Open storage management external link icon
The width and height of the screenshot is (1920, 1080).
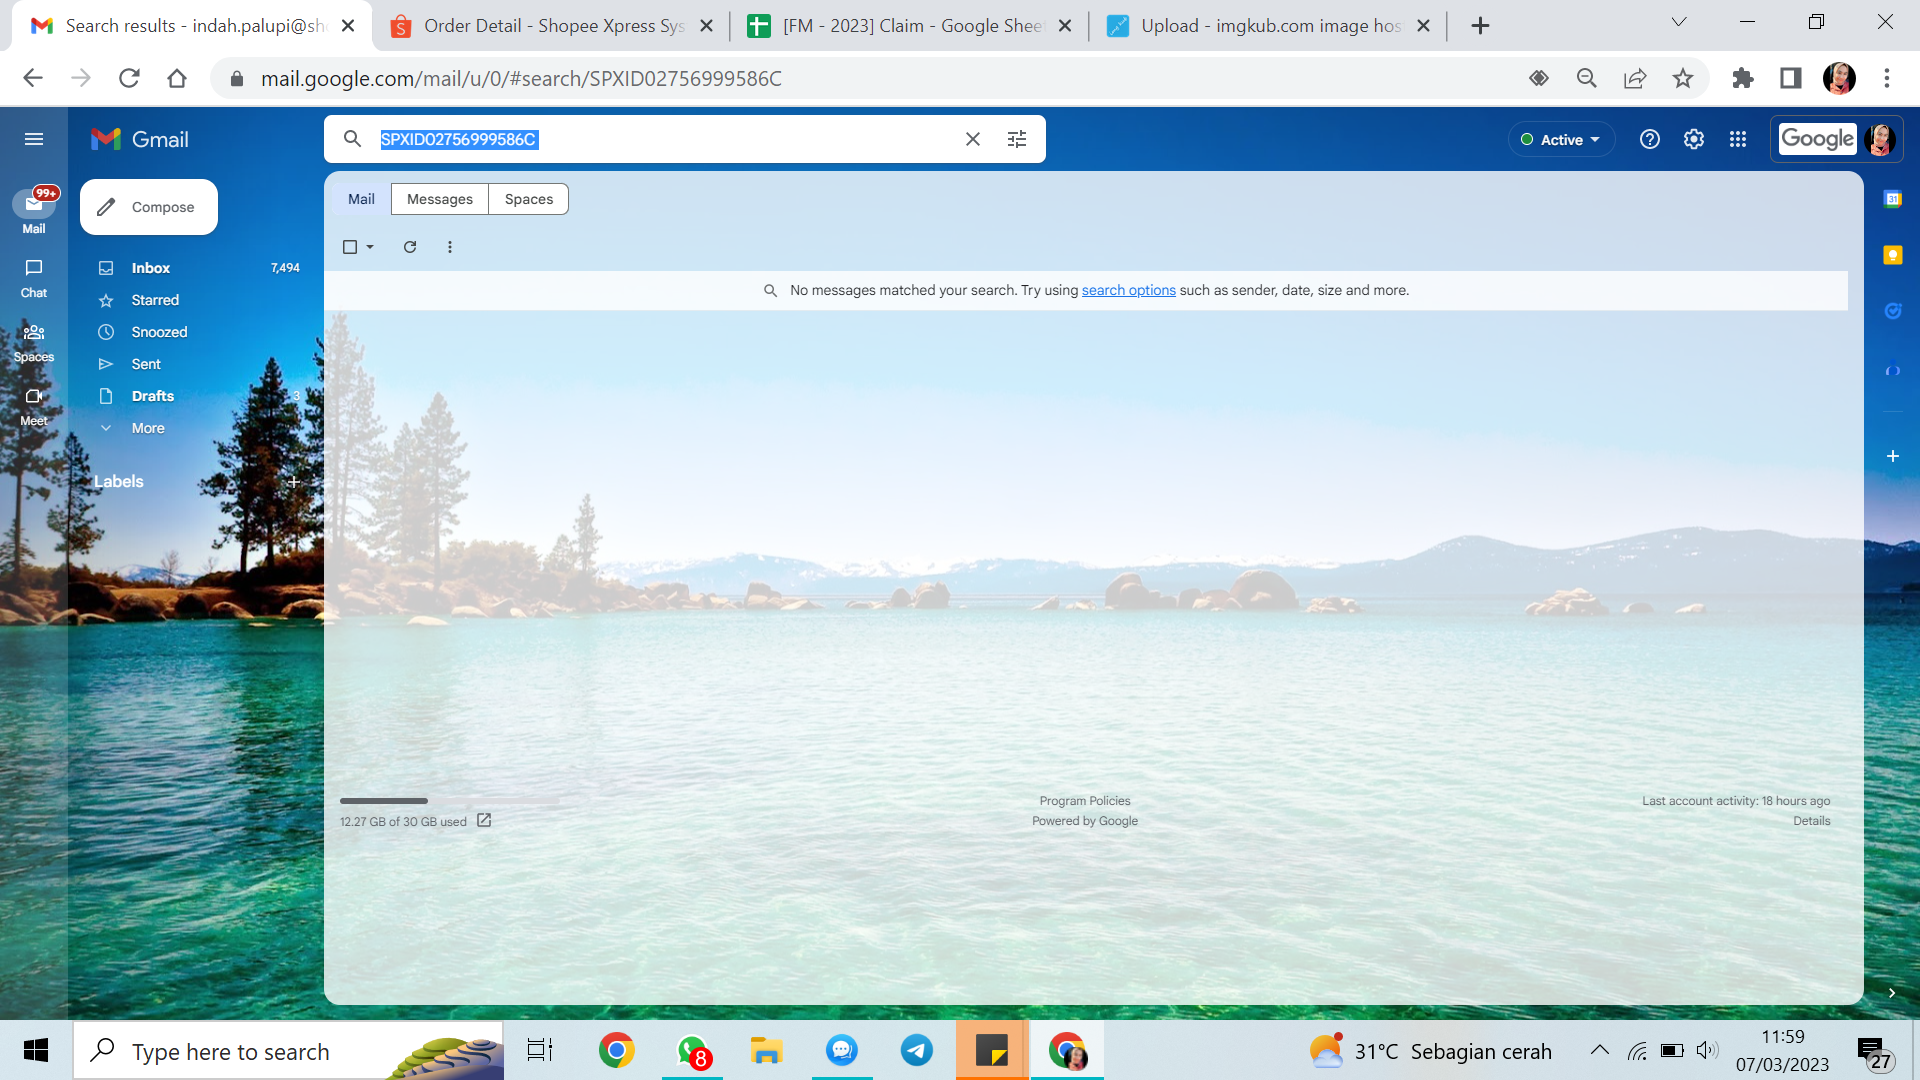(484, 820)
